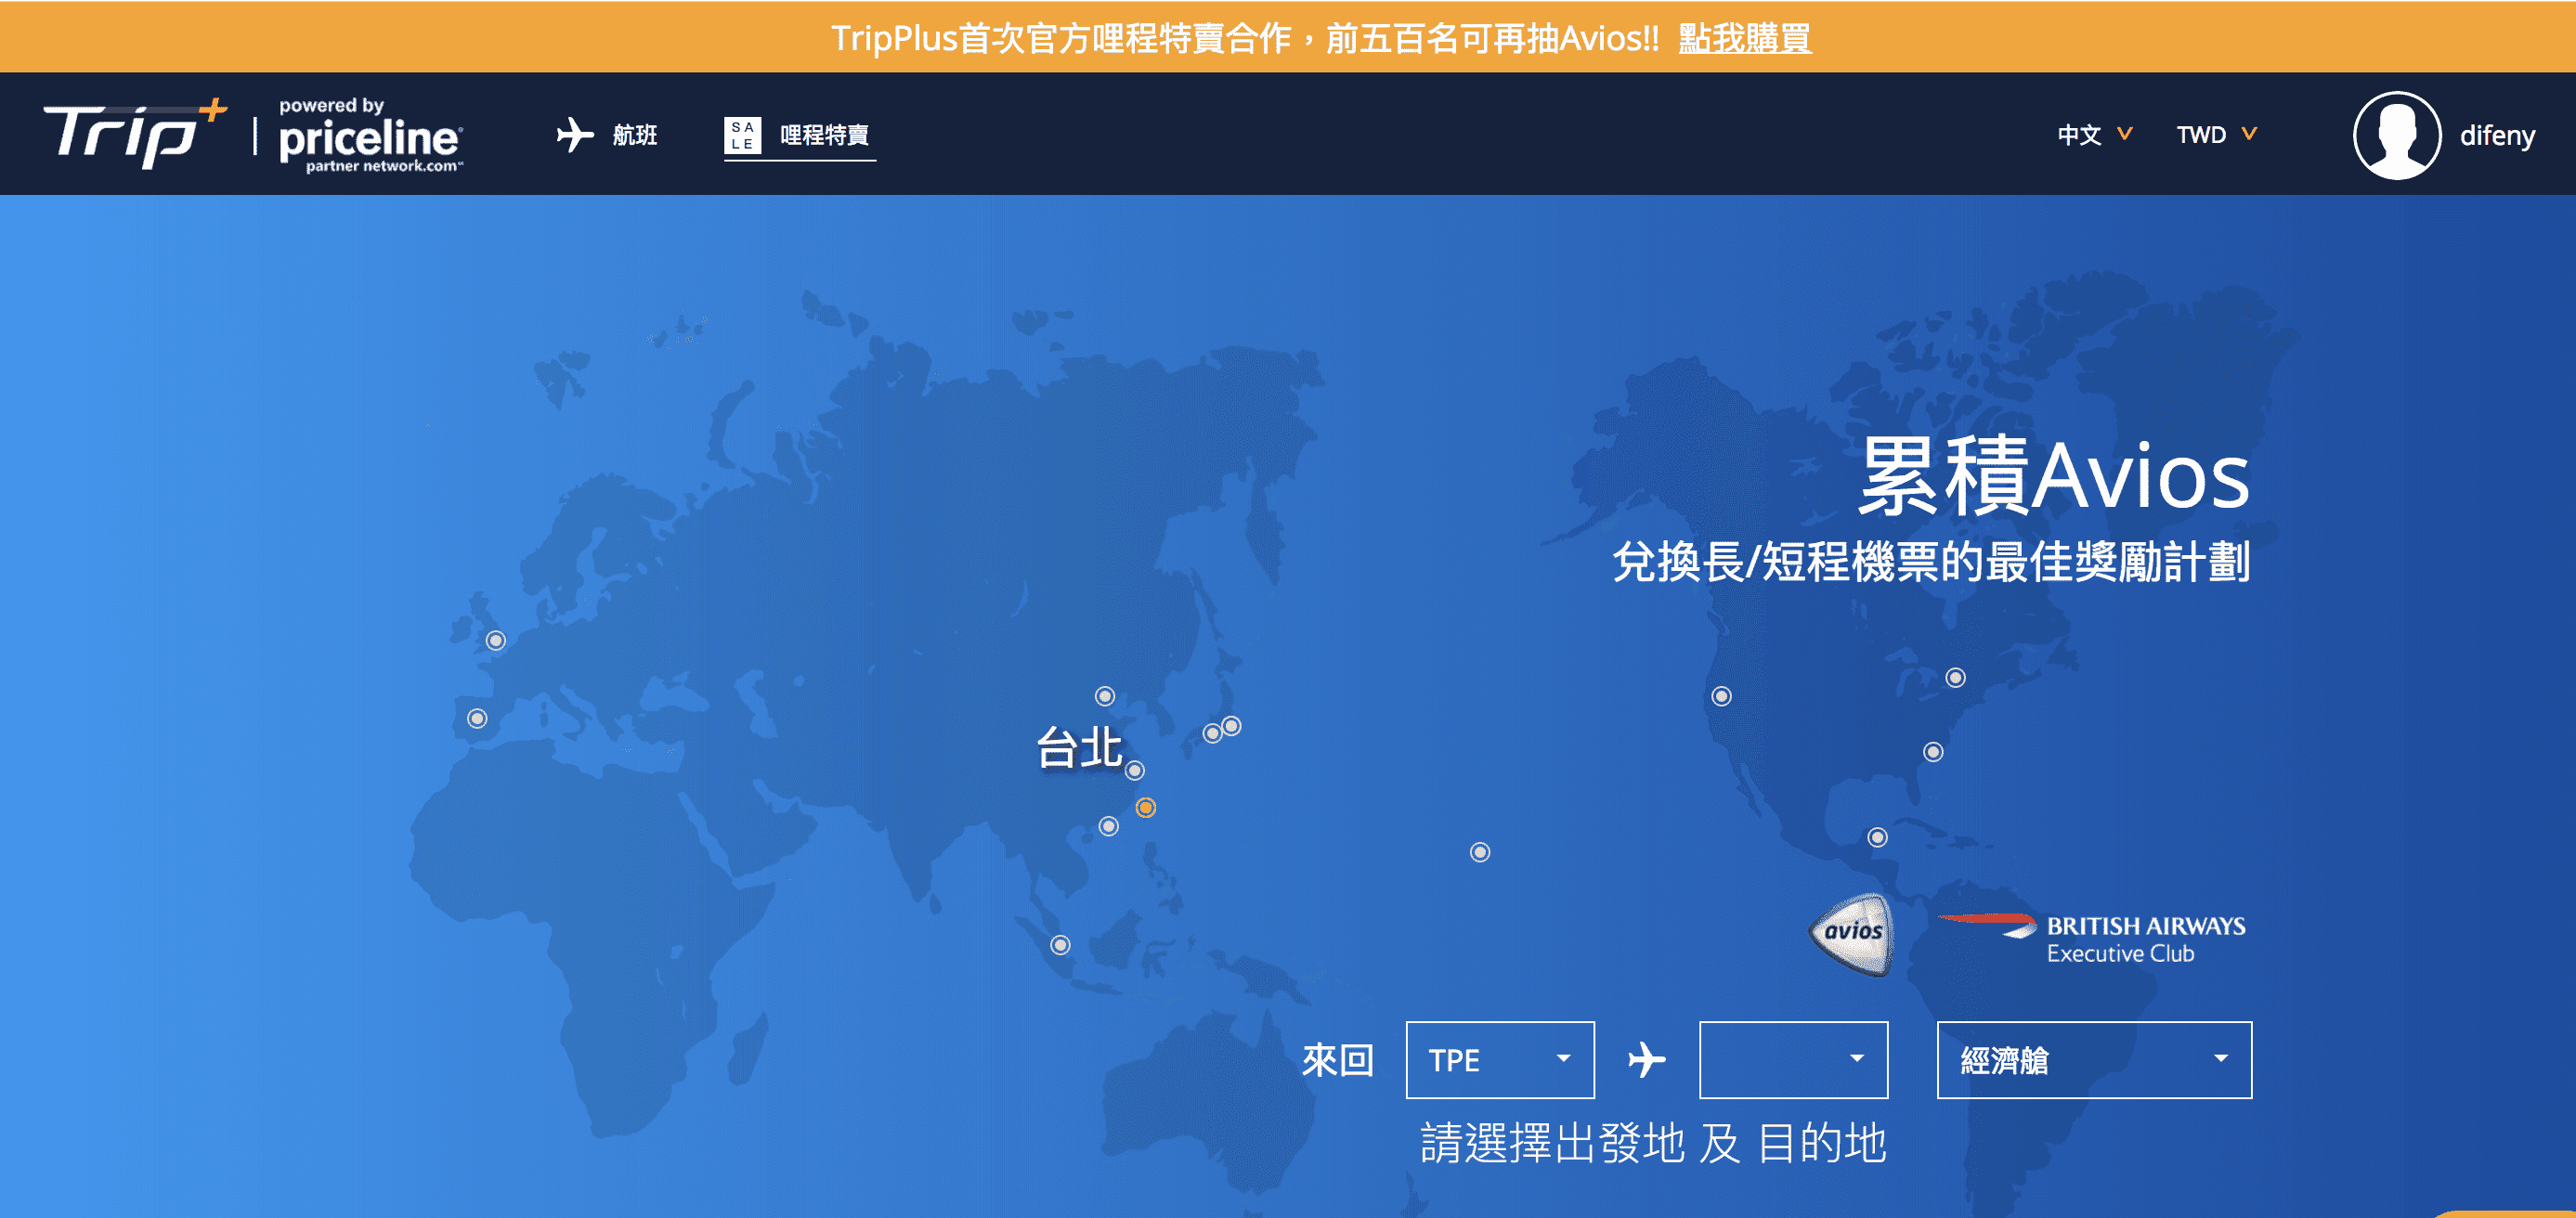The width and height of the screenshot is (2576, 1218).
Task: Click the British Airways Executive Club logo
Action: [2092, 938]
